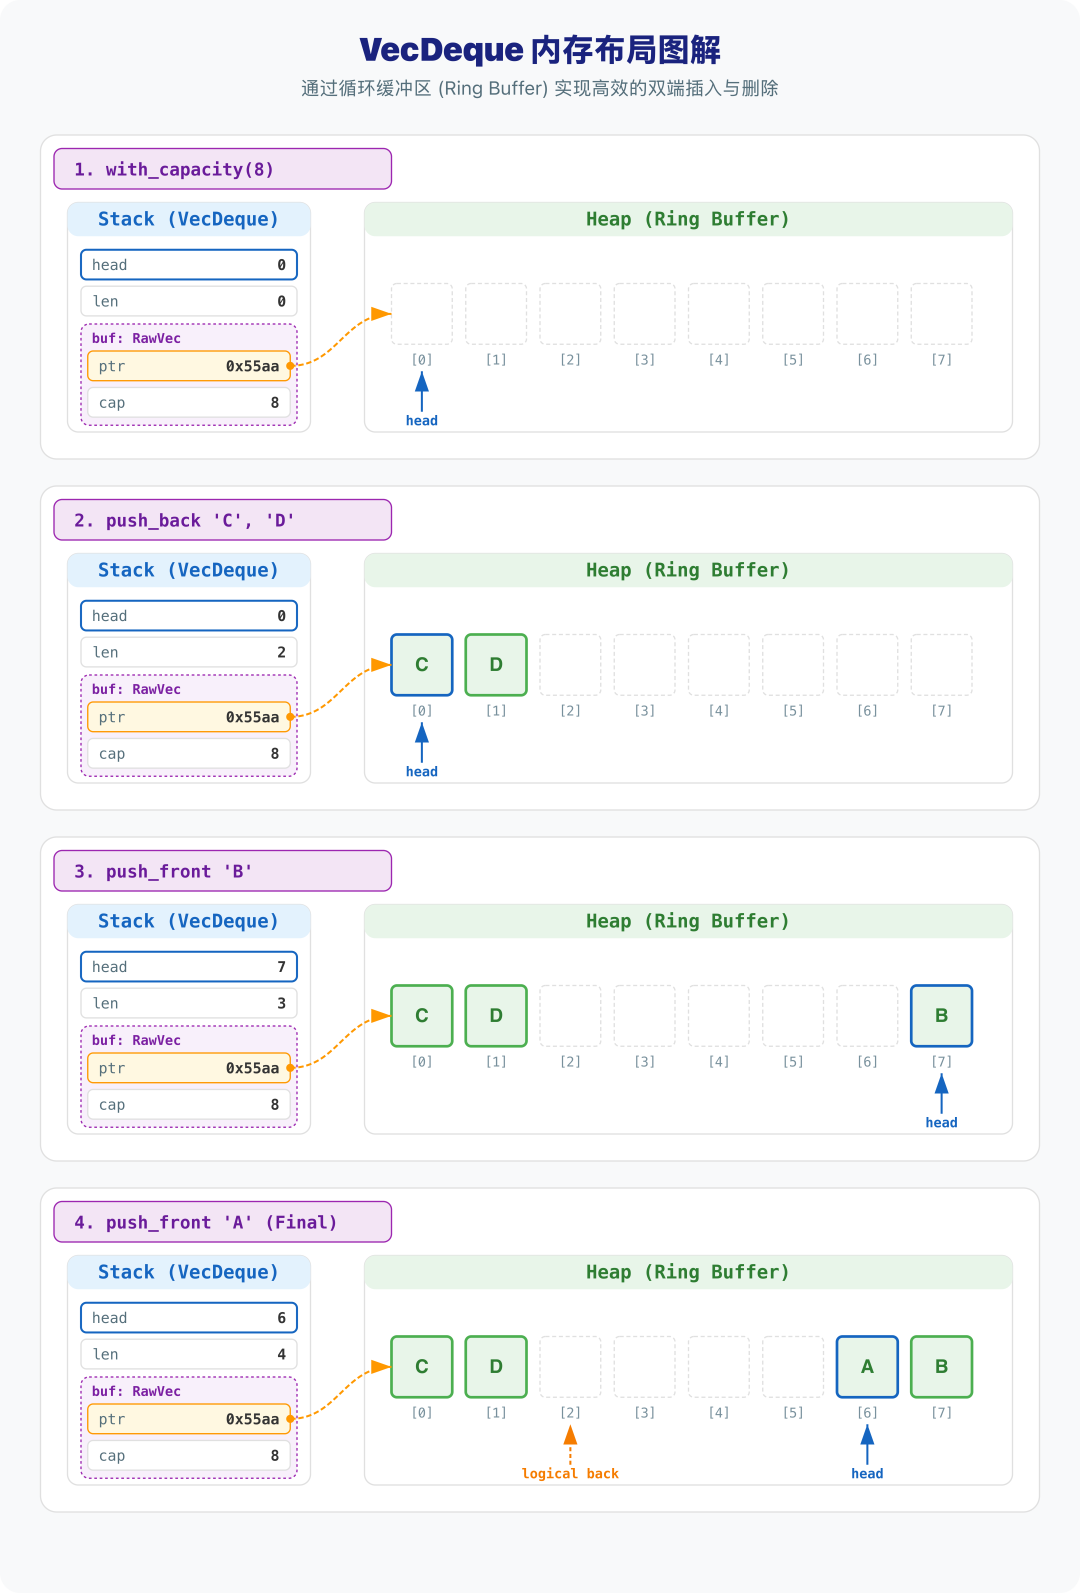Screen dimensions: 1080x1593
Task: Click the "VecDeque 内存布局图解" title
Action: click(x=540, y=50)
